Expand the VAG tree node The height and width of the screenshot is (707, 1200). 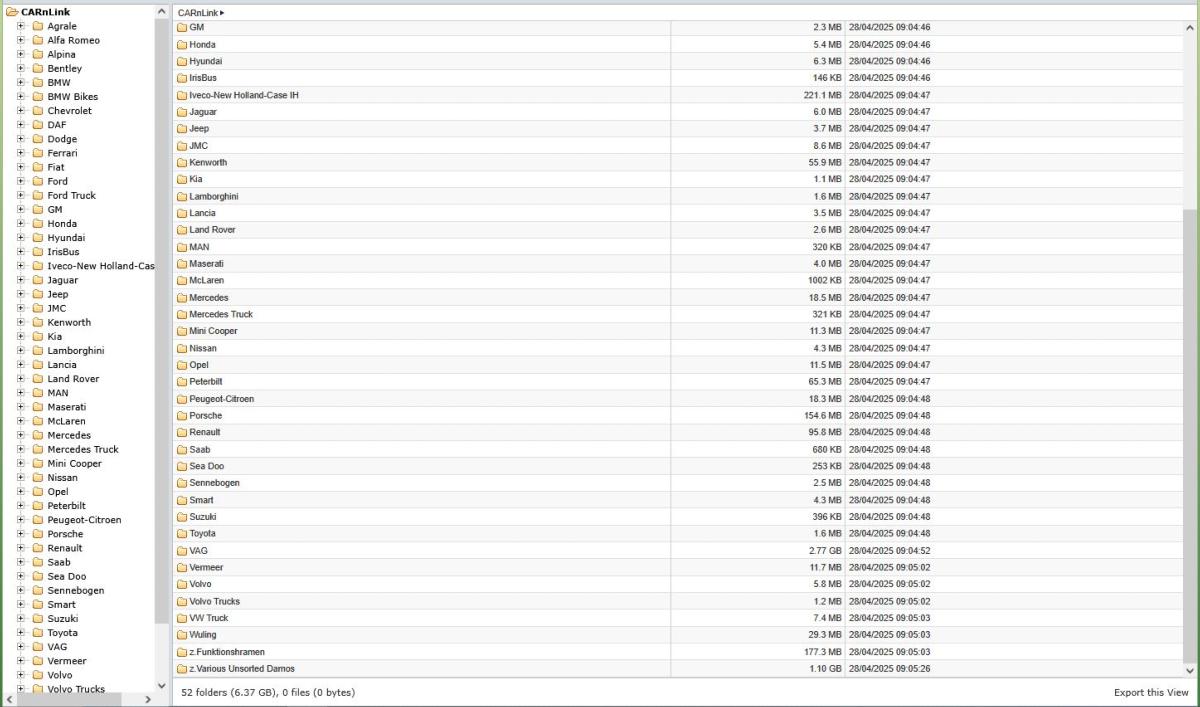point(21,647)
